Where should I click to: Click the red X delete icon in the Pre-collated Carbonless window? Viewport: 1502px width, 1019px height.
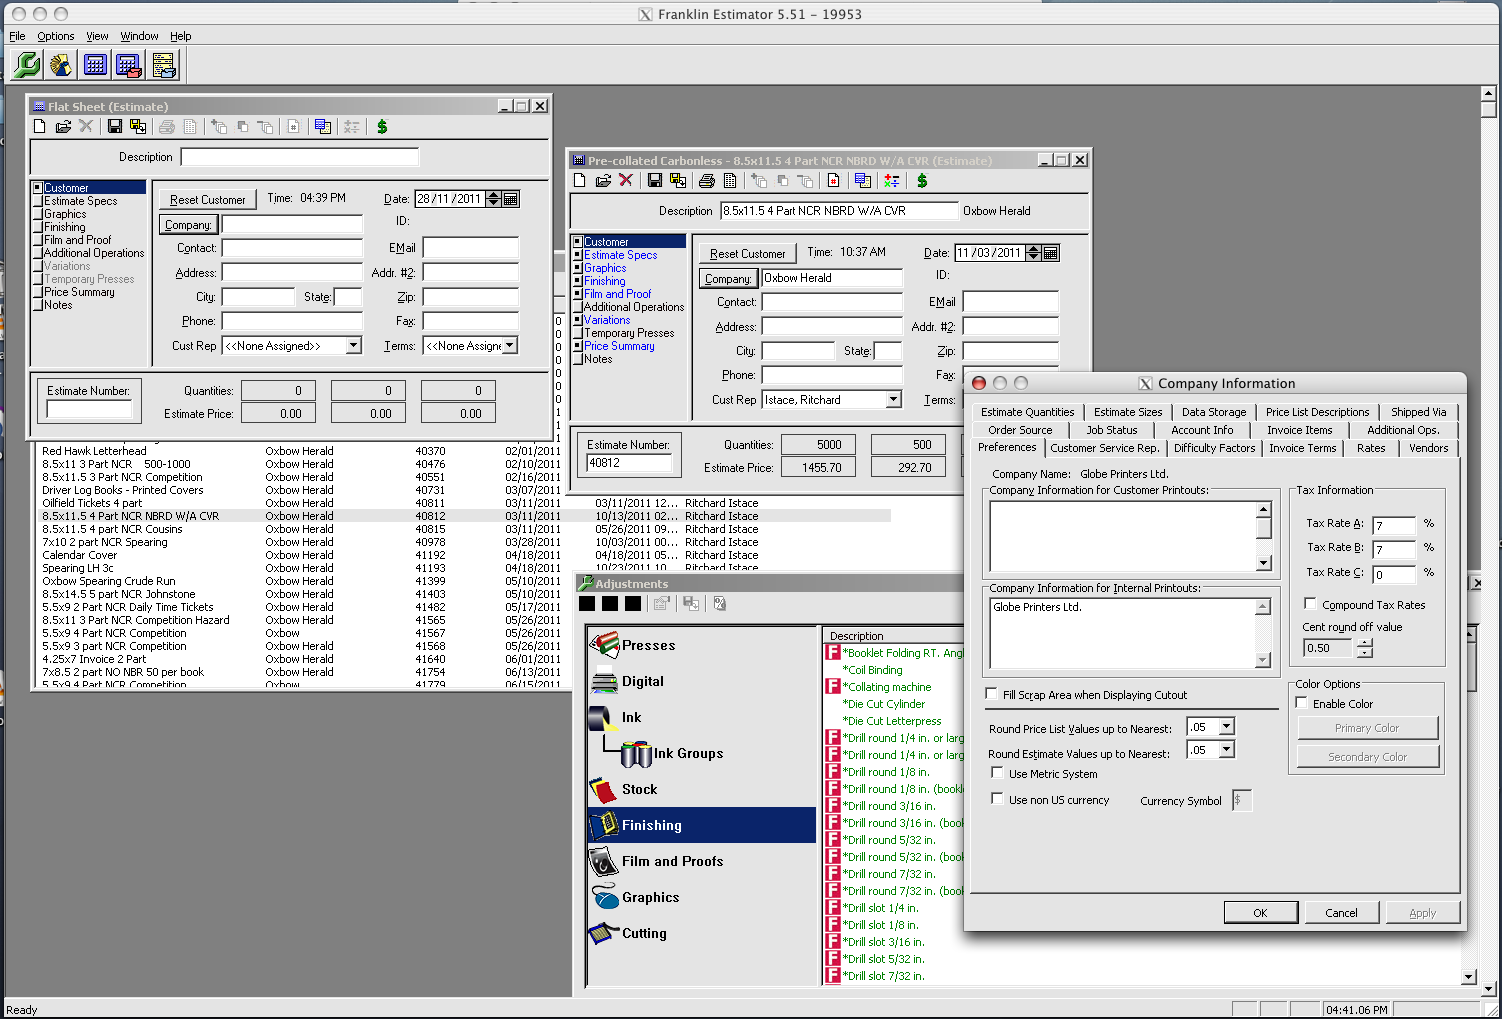[x=626, y=180]
